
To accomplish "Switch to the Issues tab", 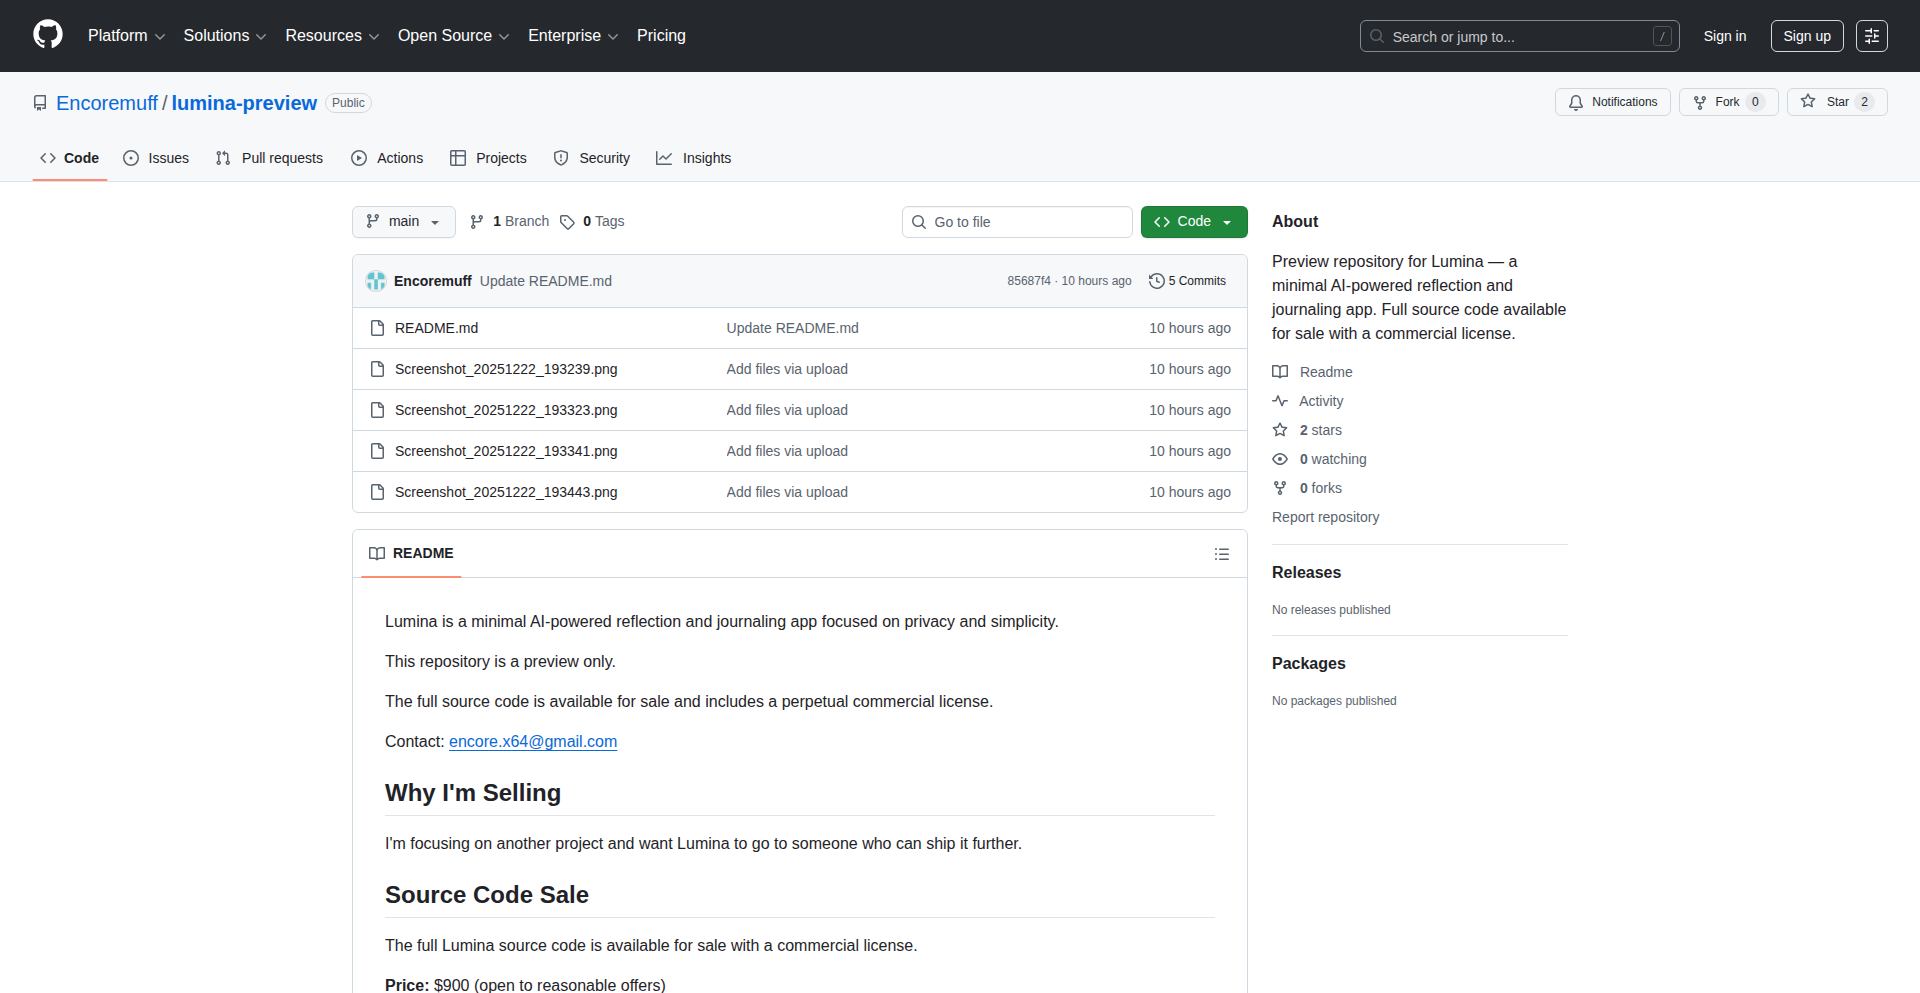I will click(x=156, y=158).
